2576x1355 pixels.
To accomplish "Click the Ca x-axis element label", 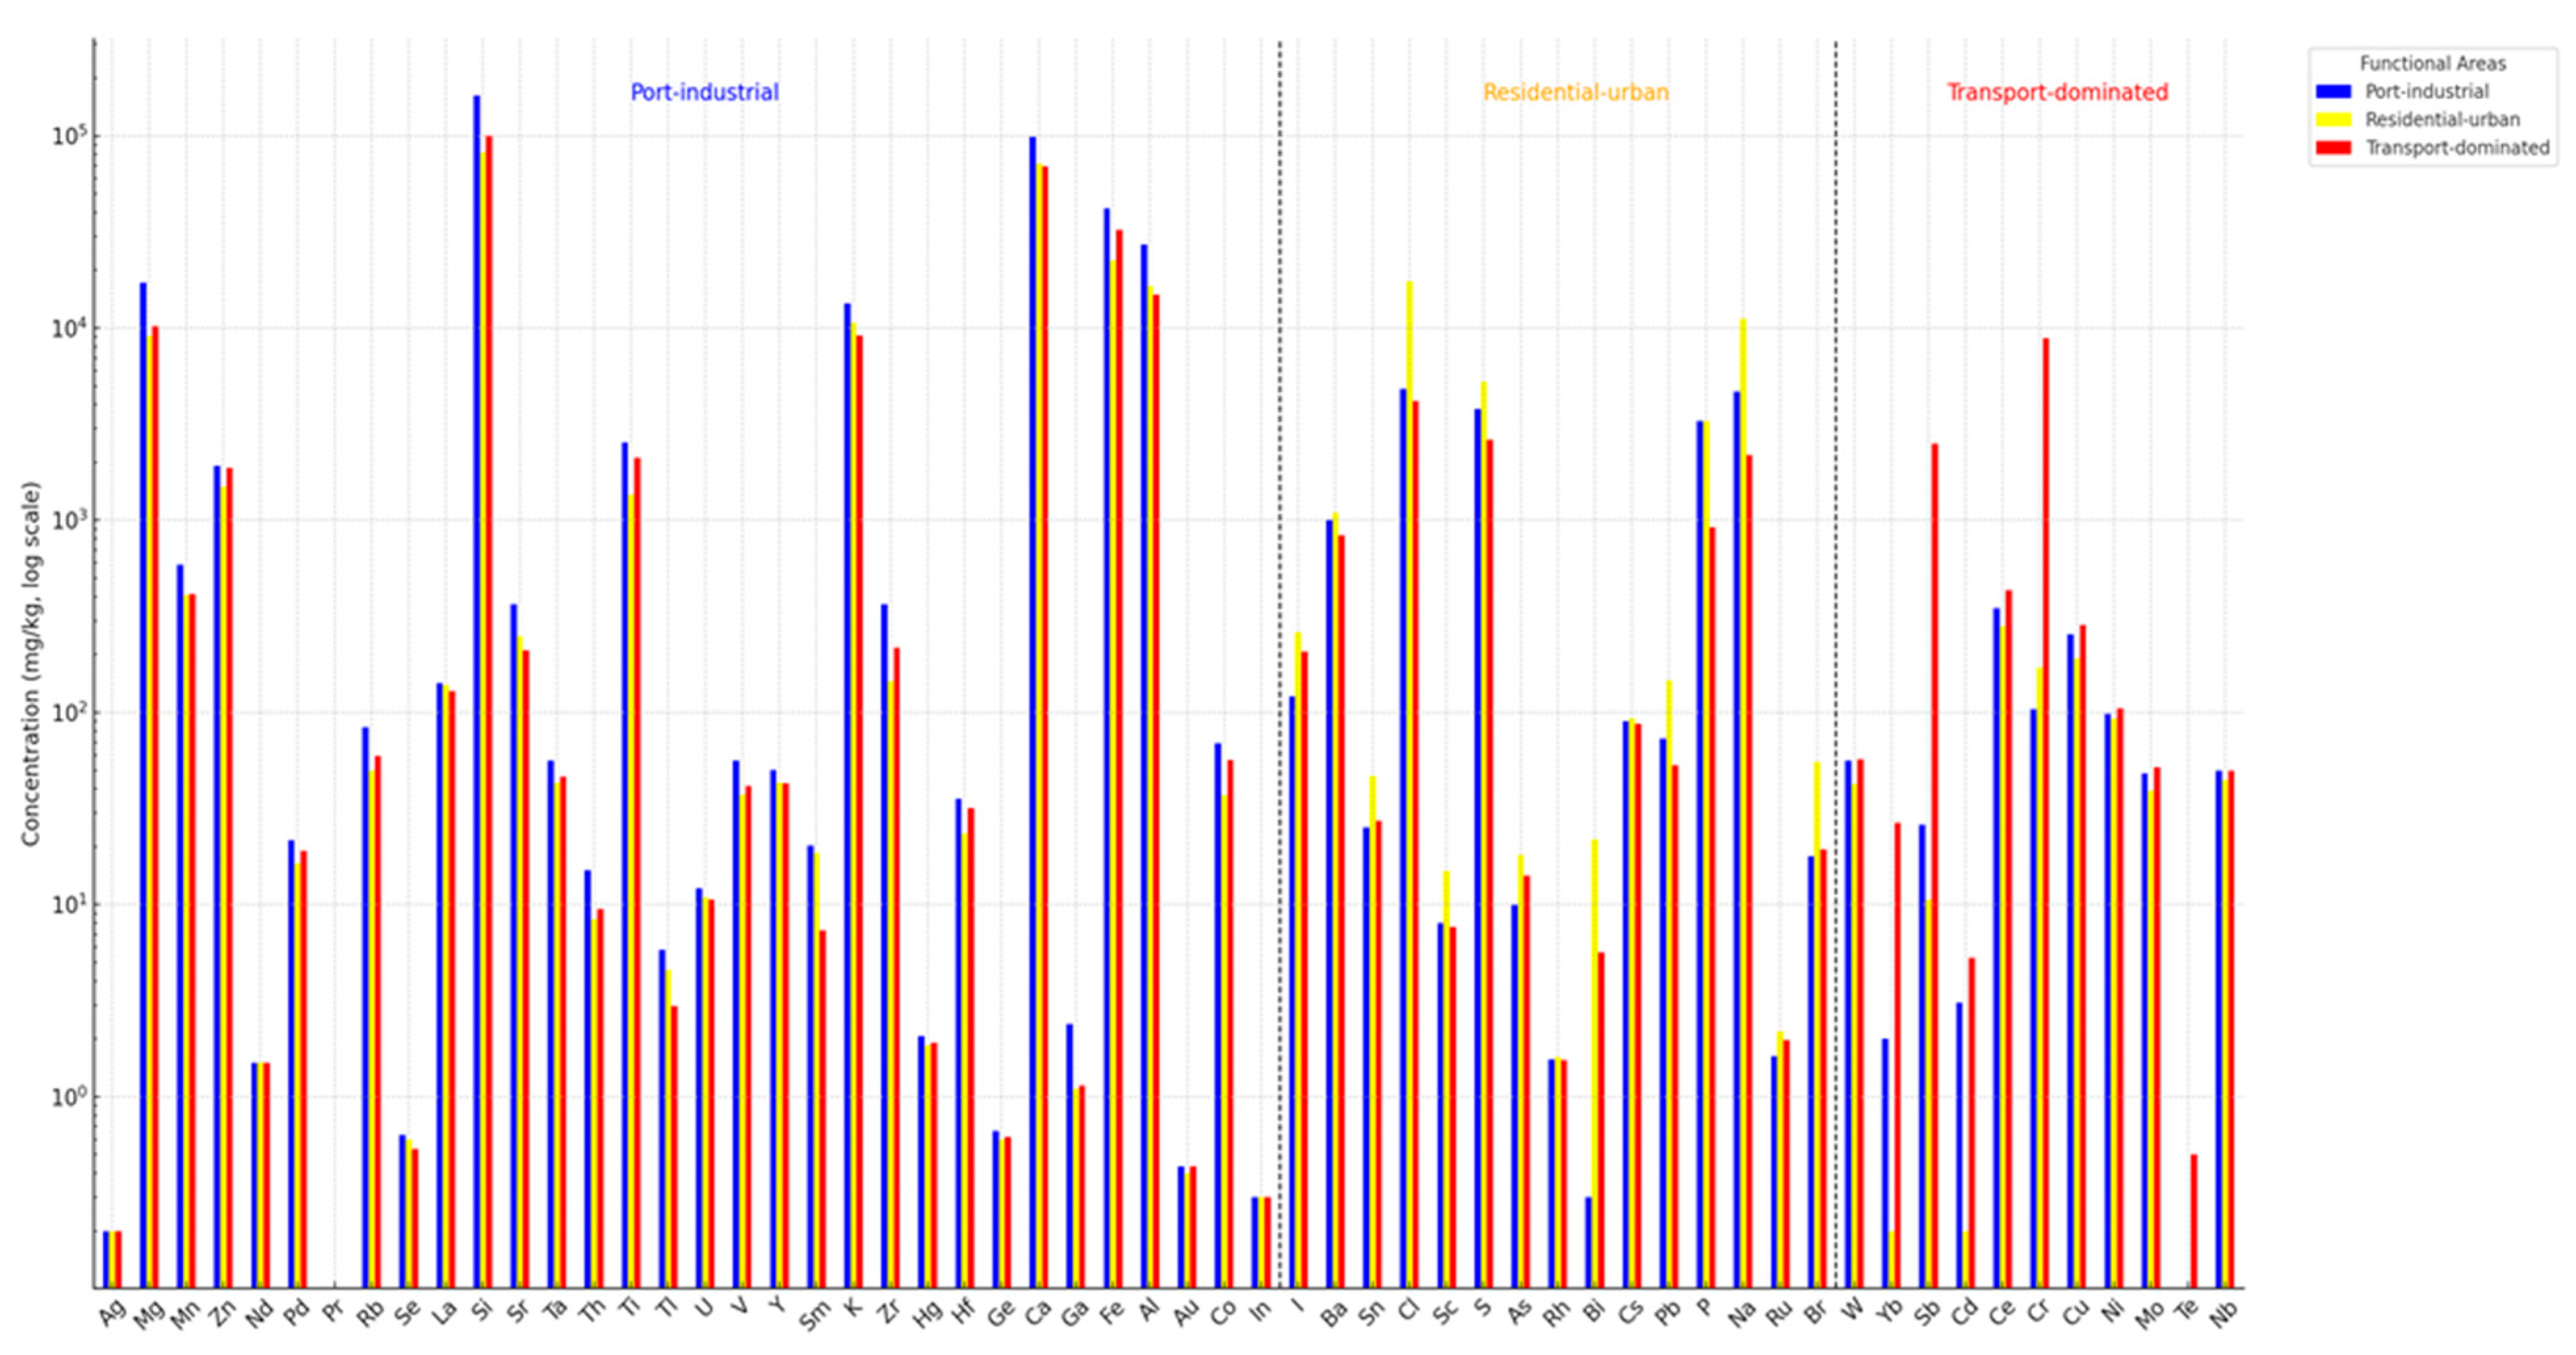I will coord(1037,1312).
